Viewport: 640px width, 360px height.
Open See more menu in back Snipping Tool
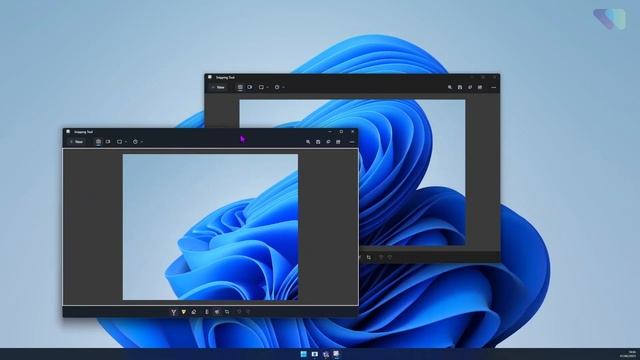[493, 87]
